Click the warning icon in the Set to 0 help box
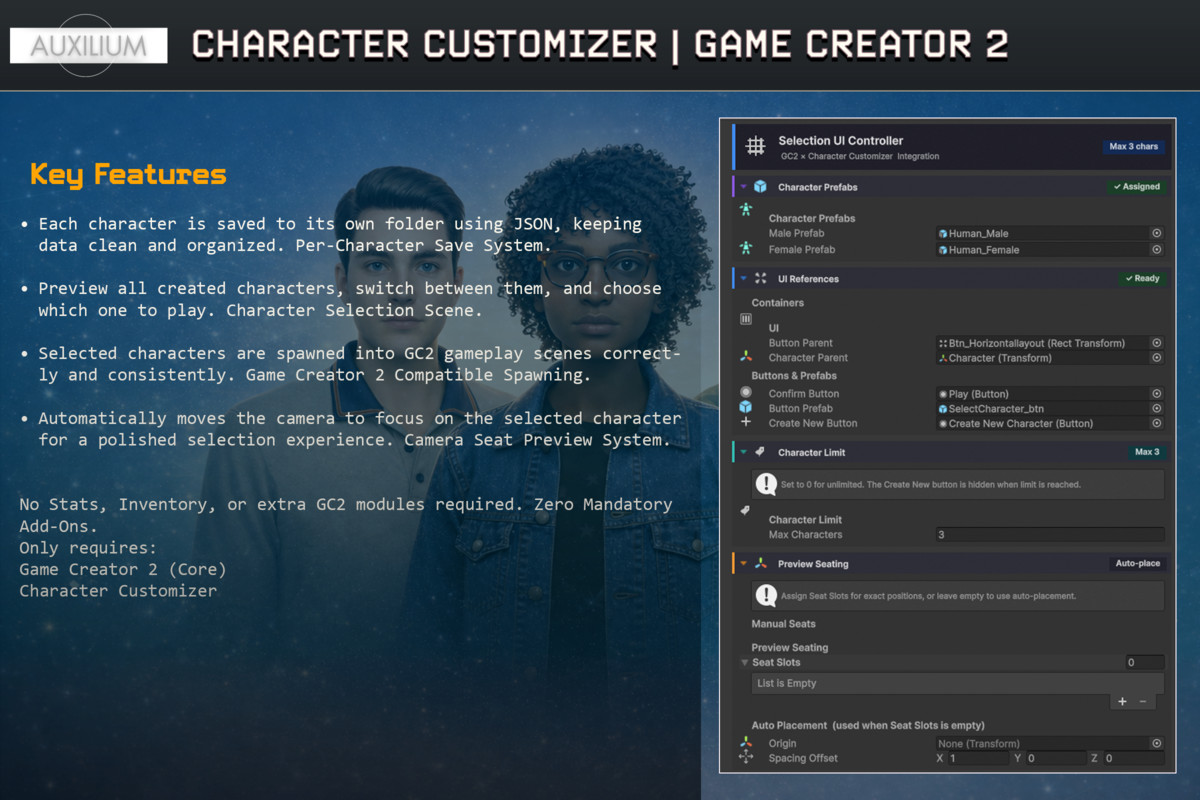The width and height of the screenshot is (1200, 800). pyautogui.click(x=766, y=485)
